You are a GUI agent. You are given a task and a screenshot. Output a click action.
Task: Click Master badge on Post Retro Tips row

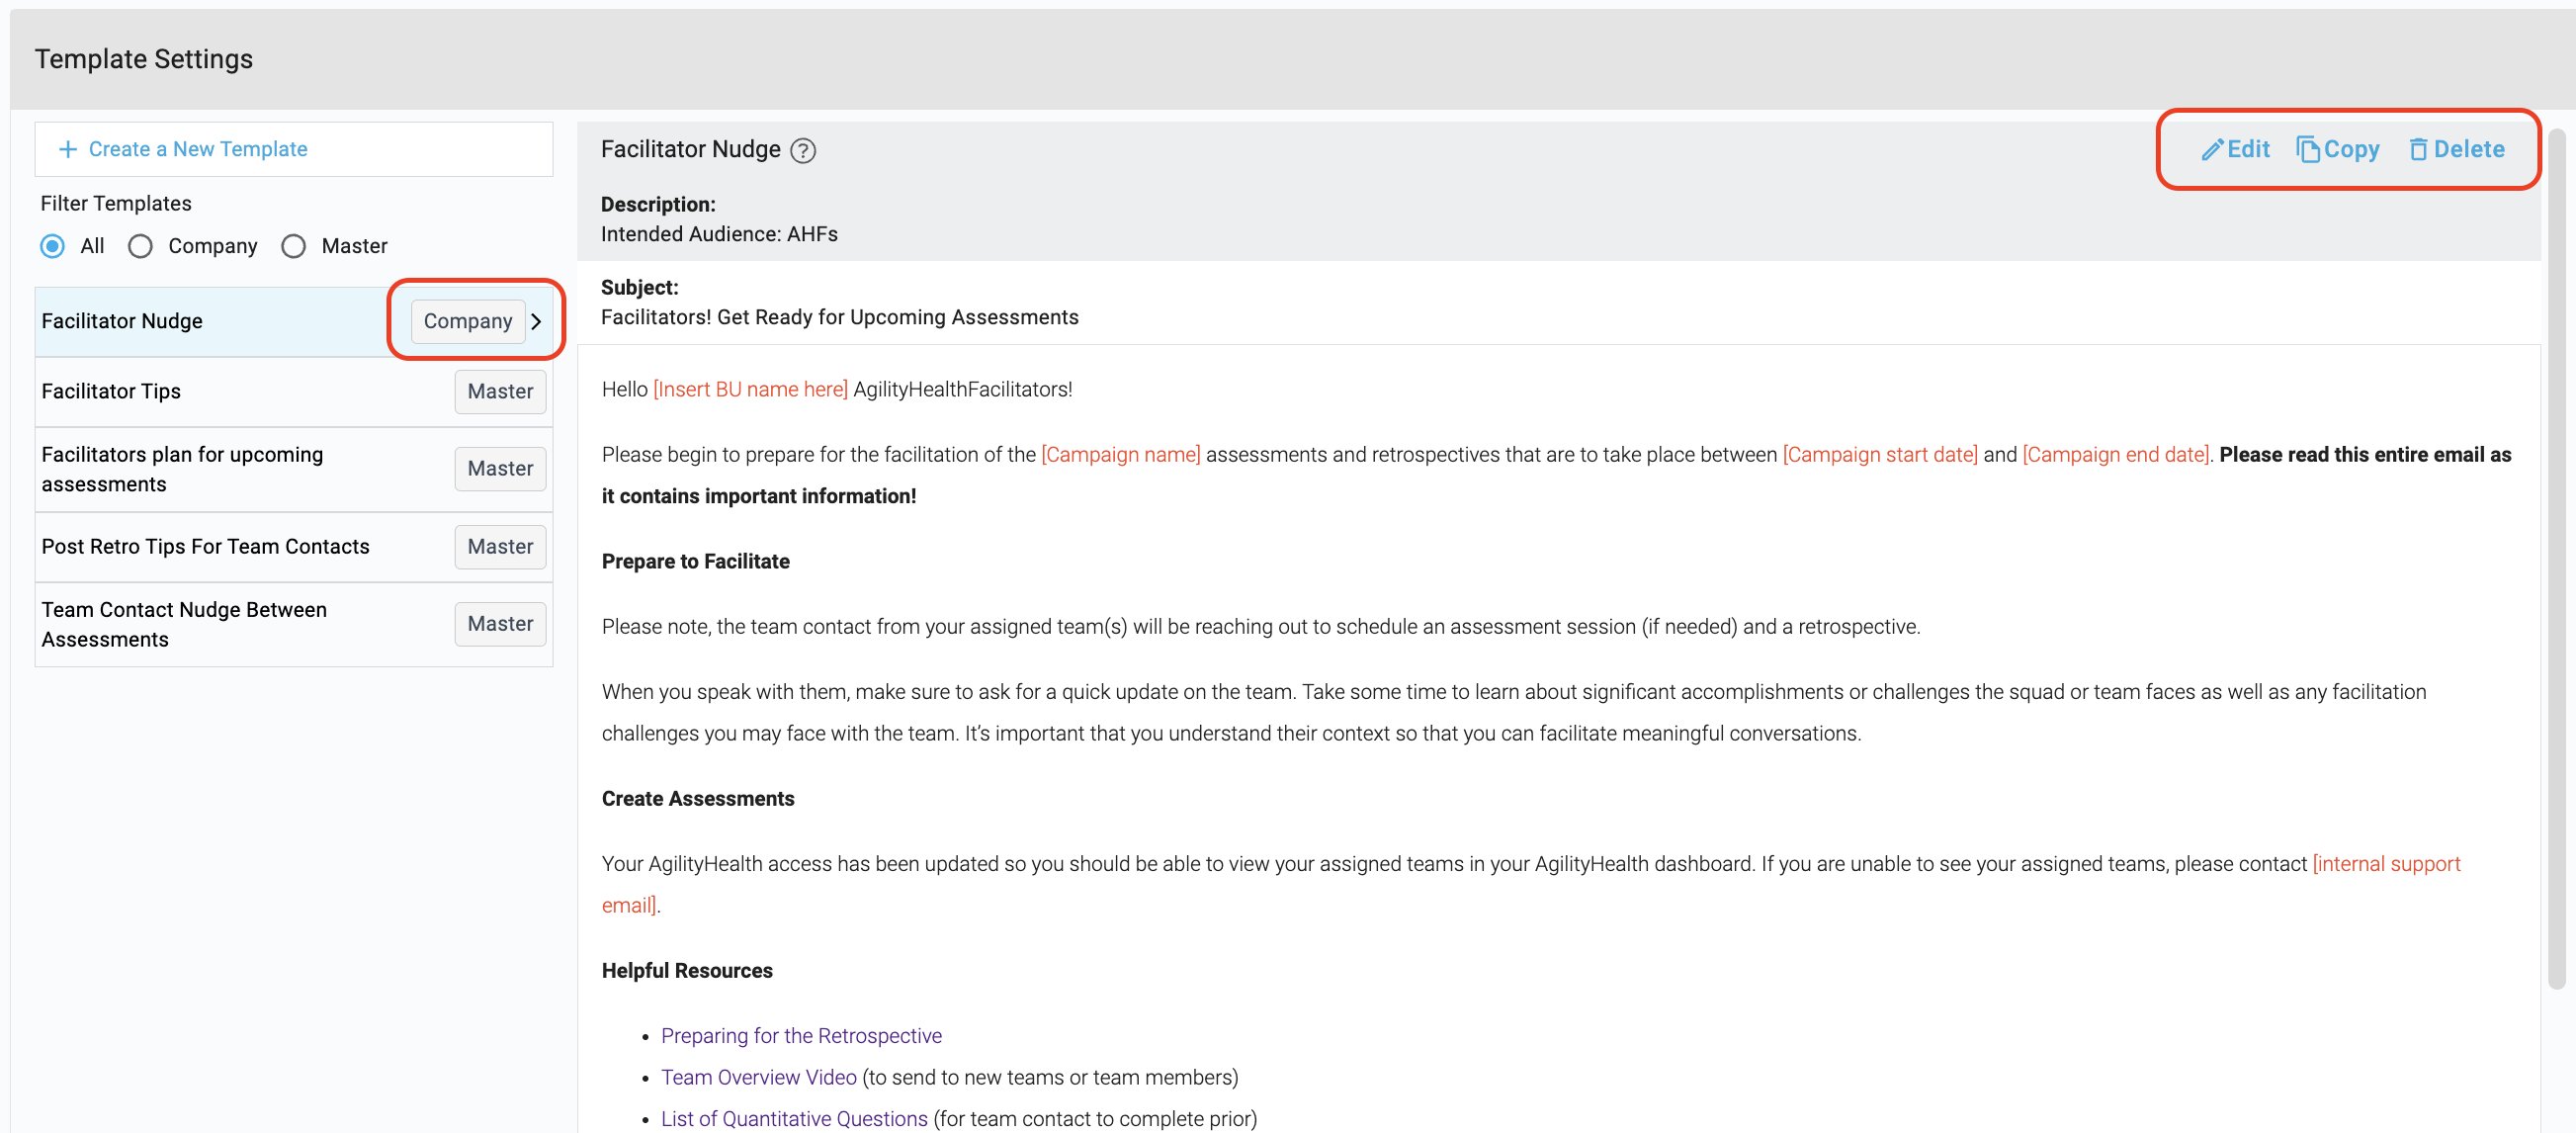[500, 546]
